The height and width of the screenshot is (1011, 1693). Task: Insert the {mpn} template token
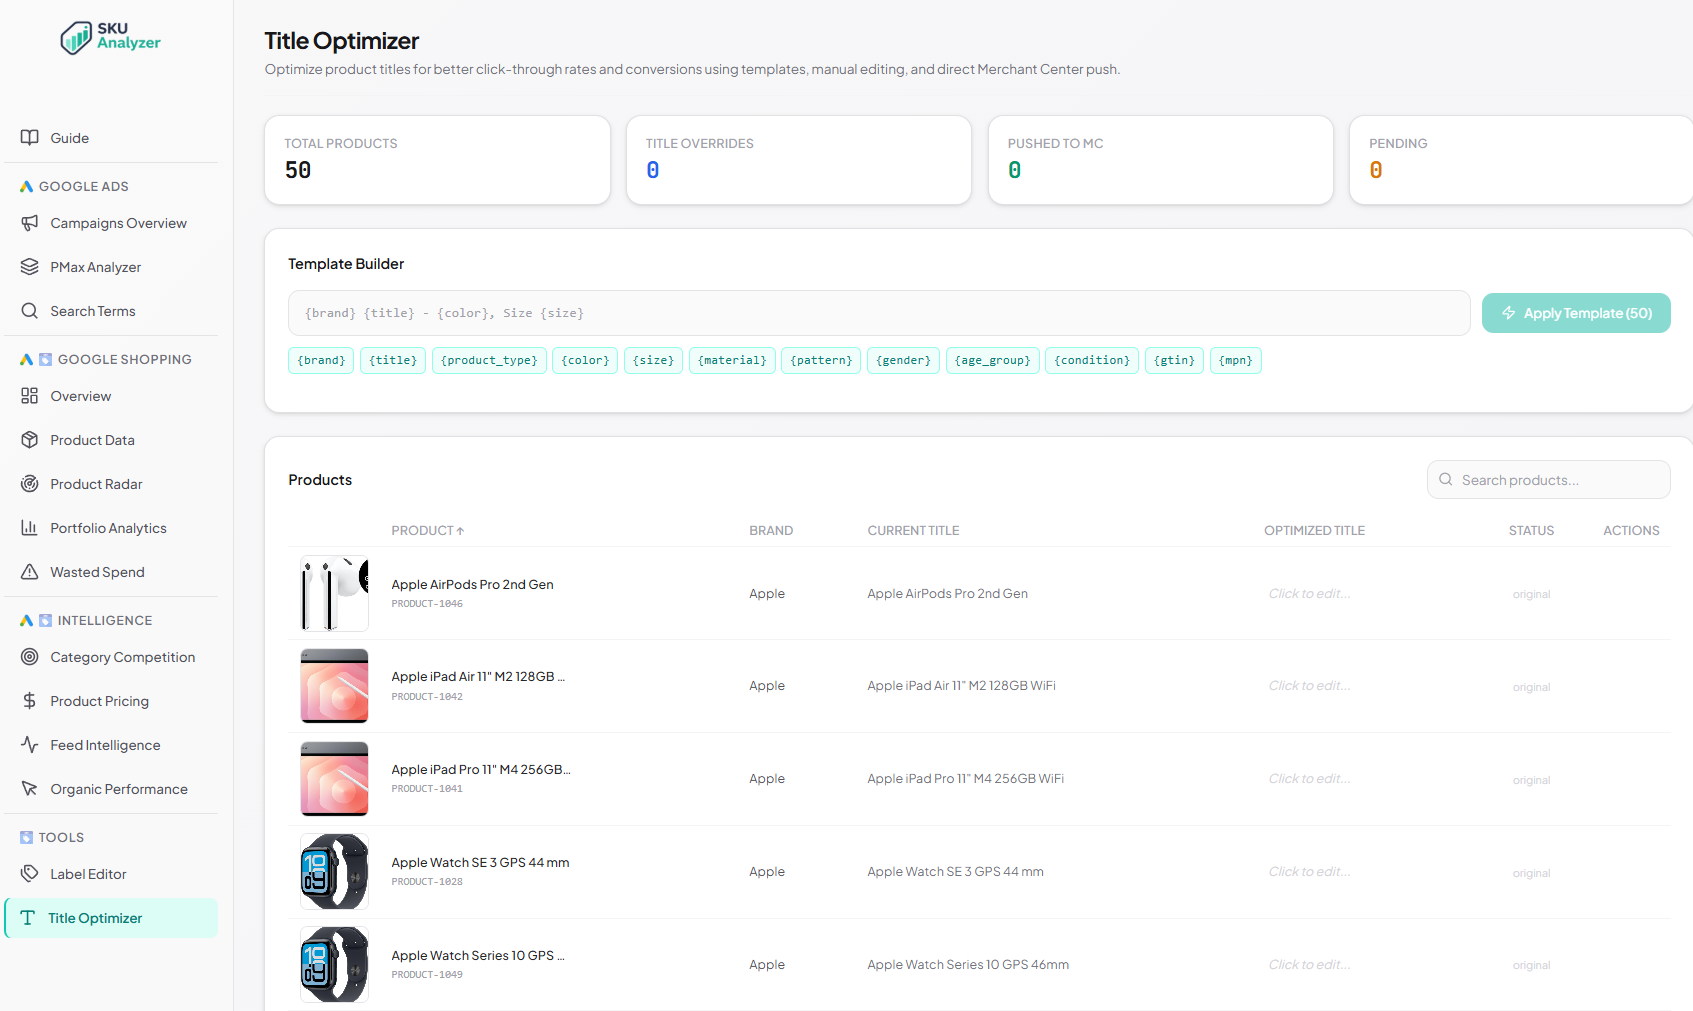[1235, 360]
